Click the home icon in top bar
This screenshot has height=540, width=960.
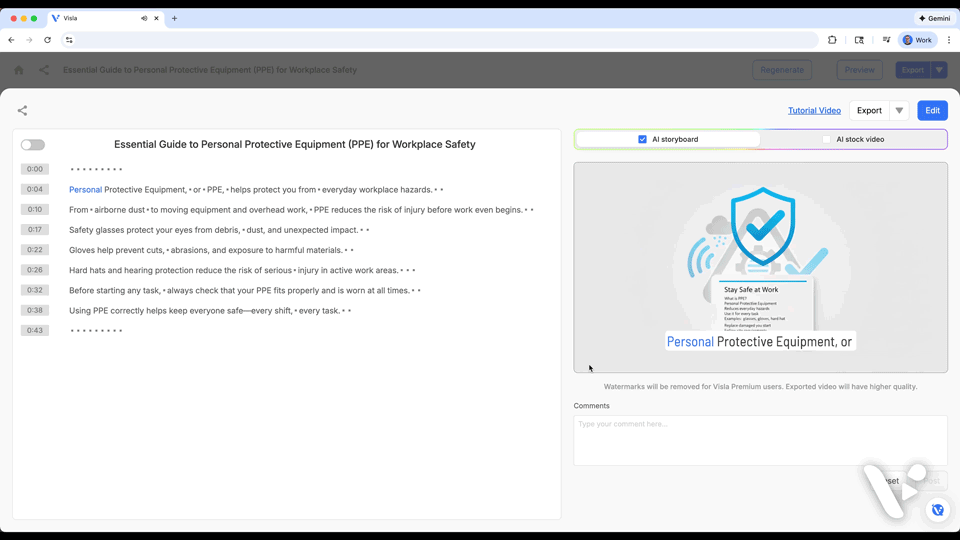point(18,70)
